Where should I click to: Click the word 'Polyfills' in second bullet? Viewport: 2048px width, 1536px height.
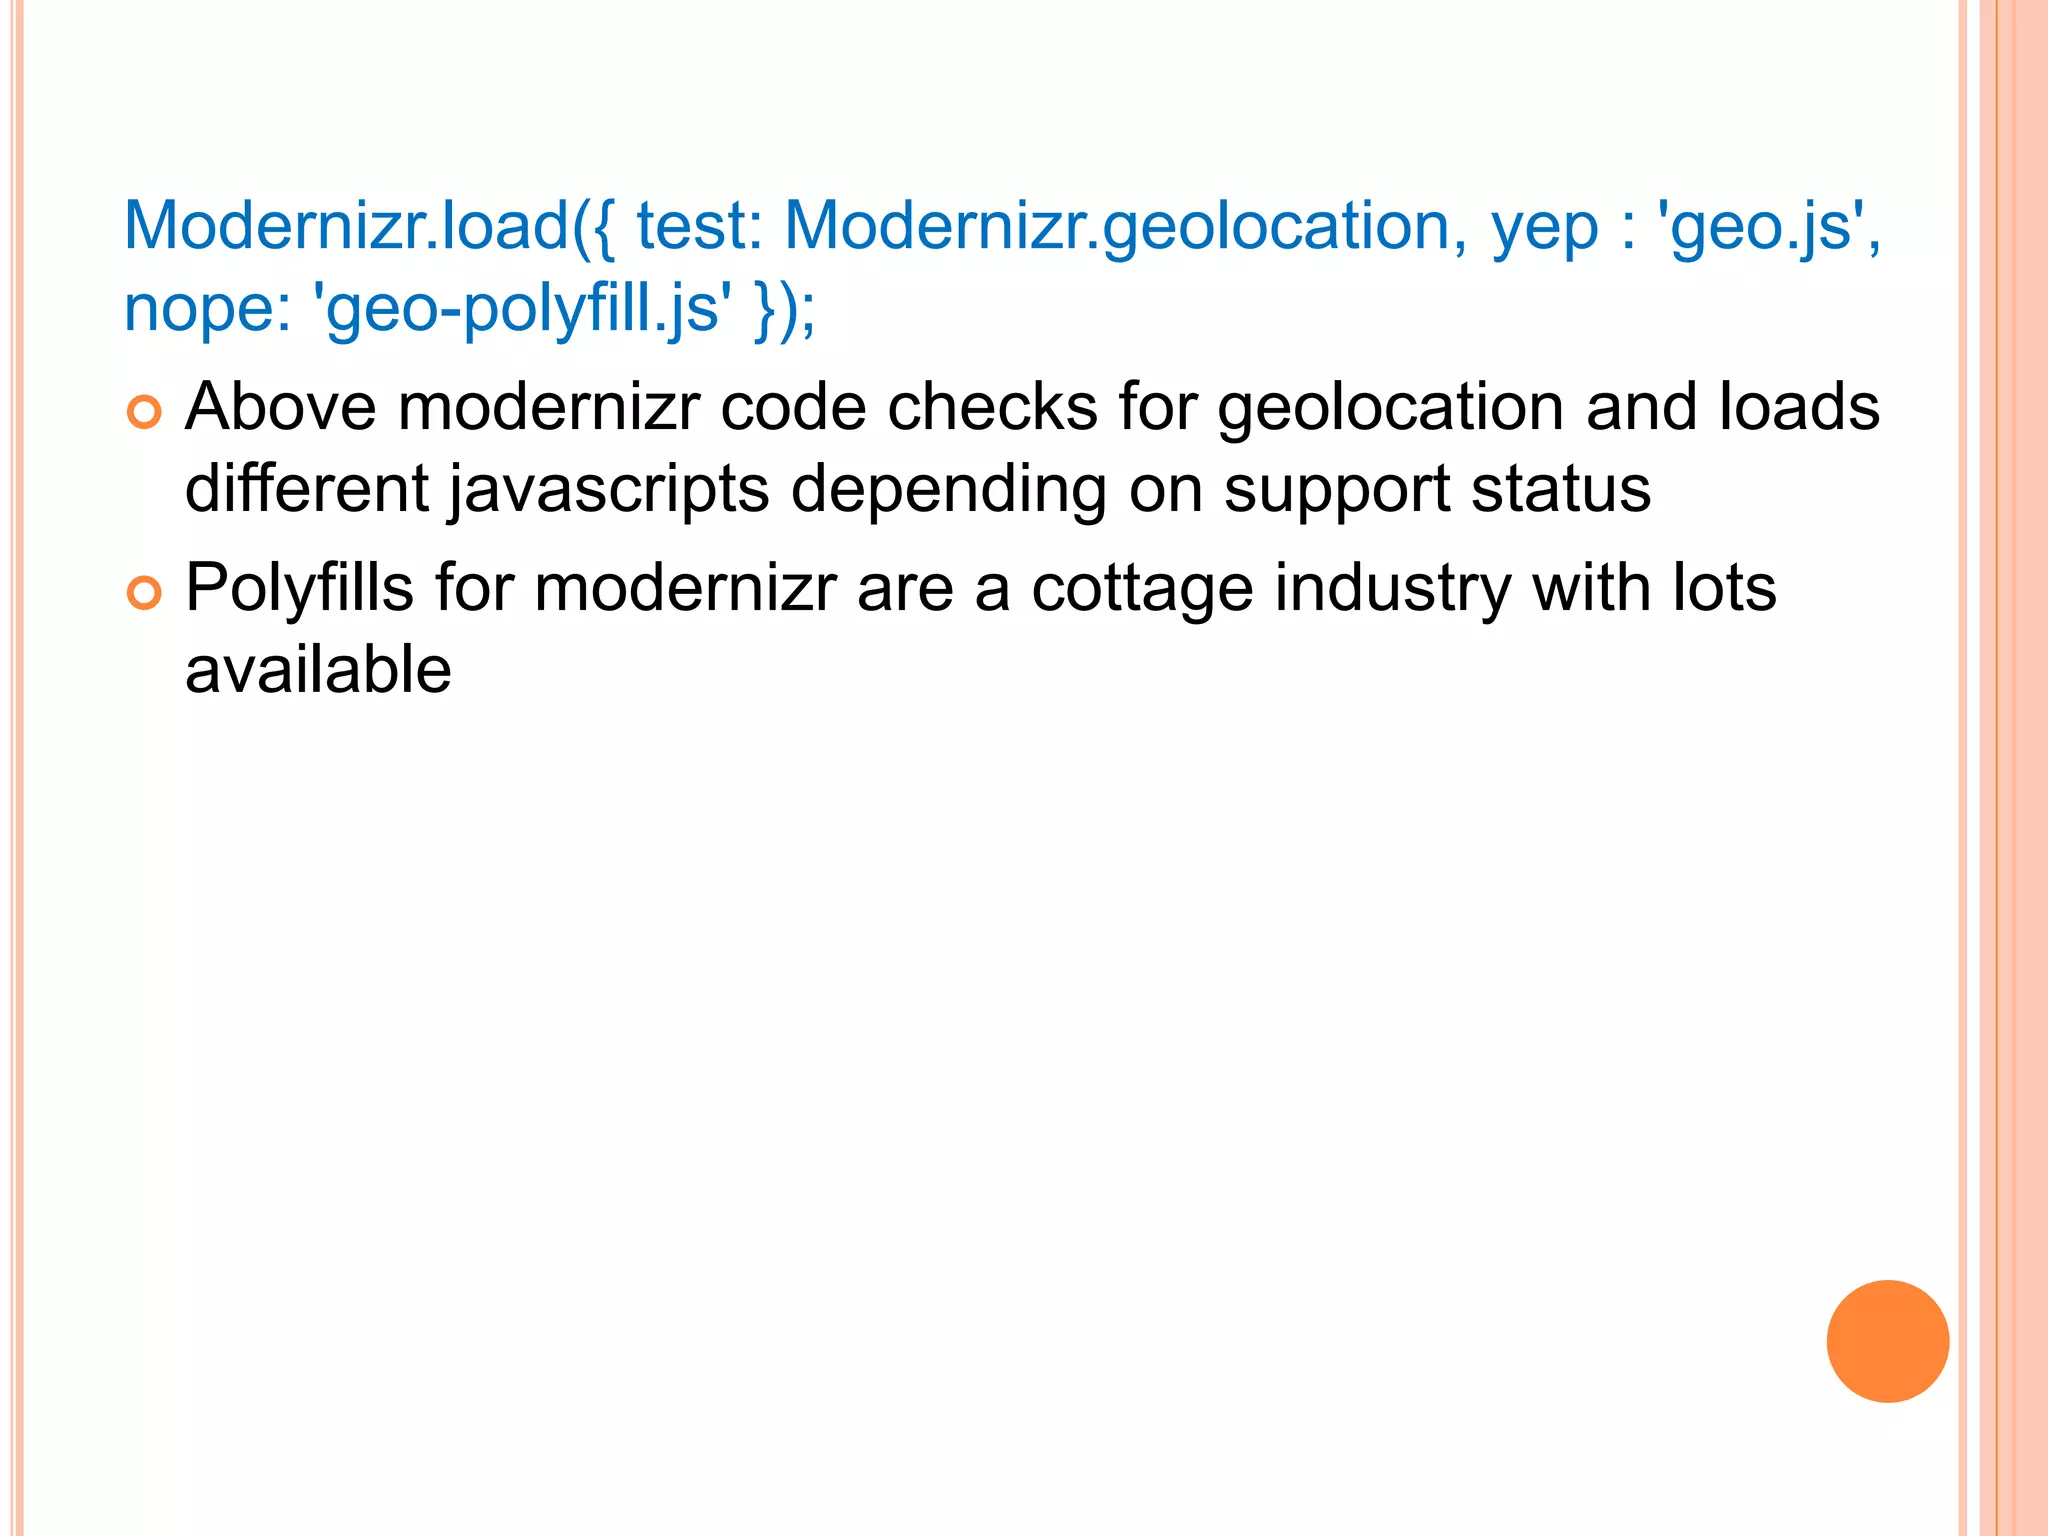pyautogui.click(x=299, y=588)
